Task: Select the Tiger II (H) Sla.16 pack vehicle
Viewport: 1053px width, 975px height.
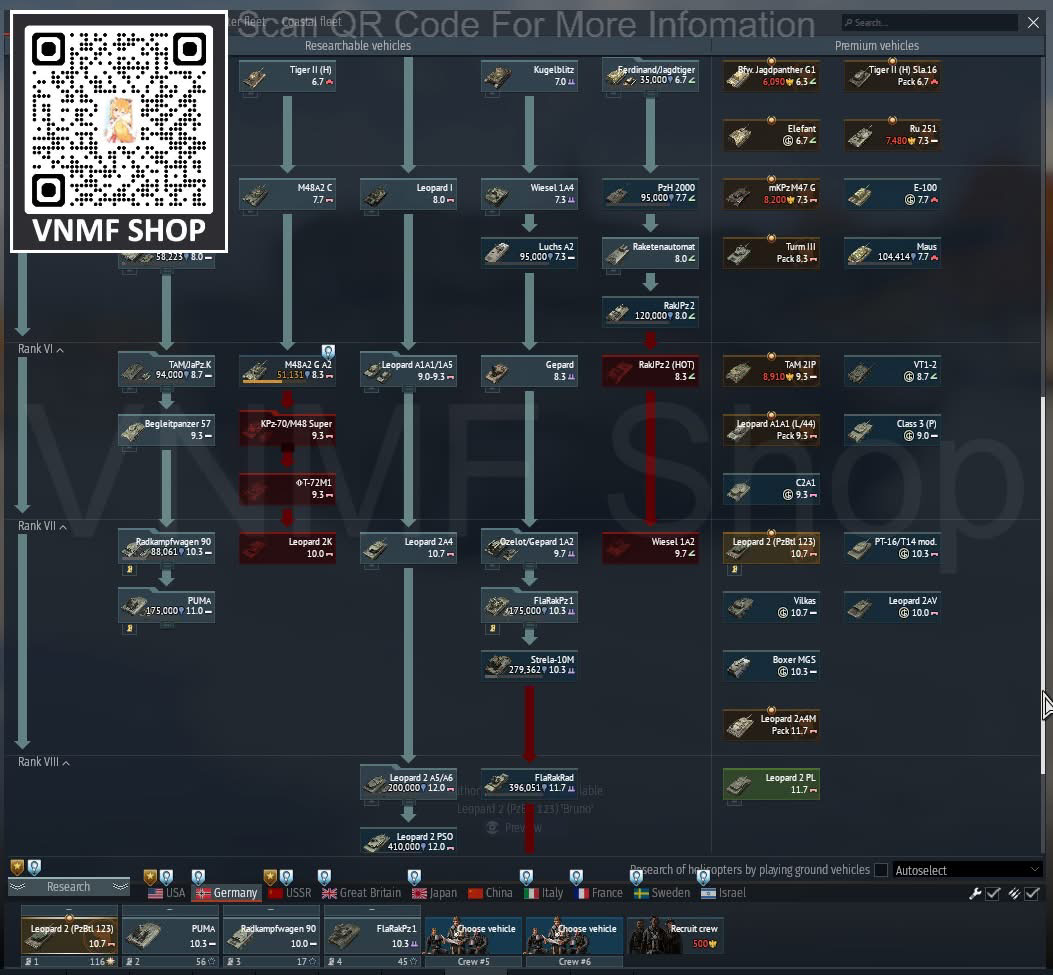Action: click(x=892, y=76)
